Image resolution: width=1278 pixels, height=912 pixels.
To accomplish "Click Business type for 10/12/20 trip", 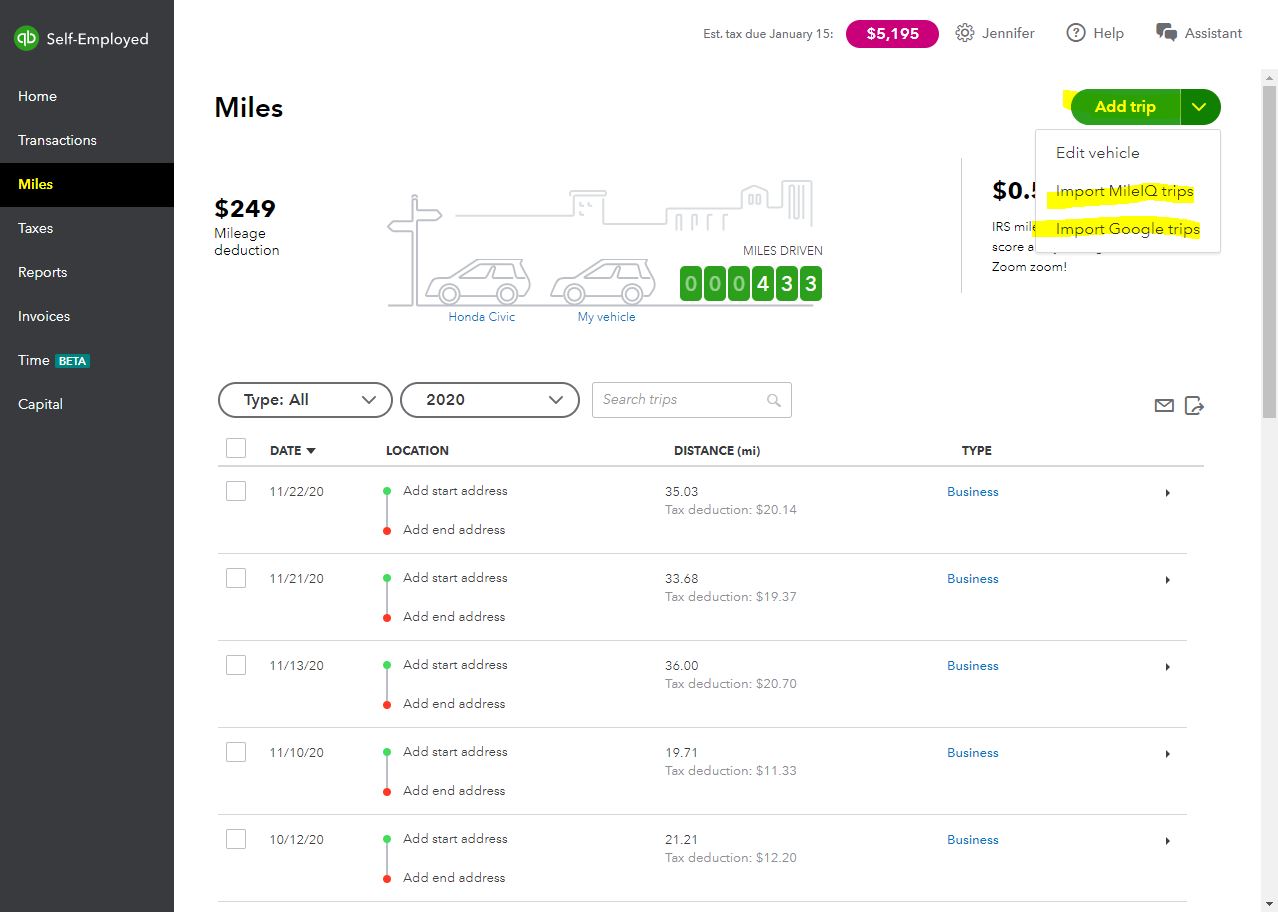I will tap(973, 840).
